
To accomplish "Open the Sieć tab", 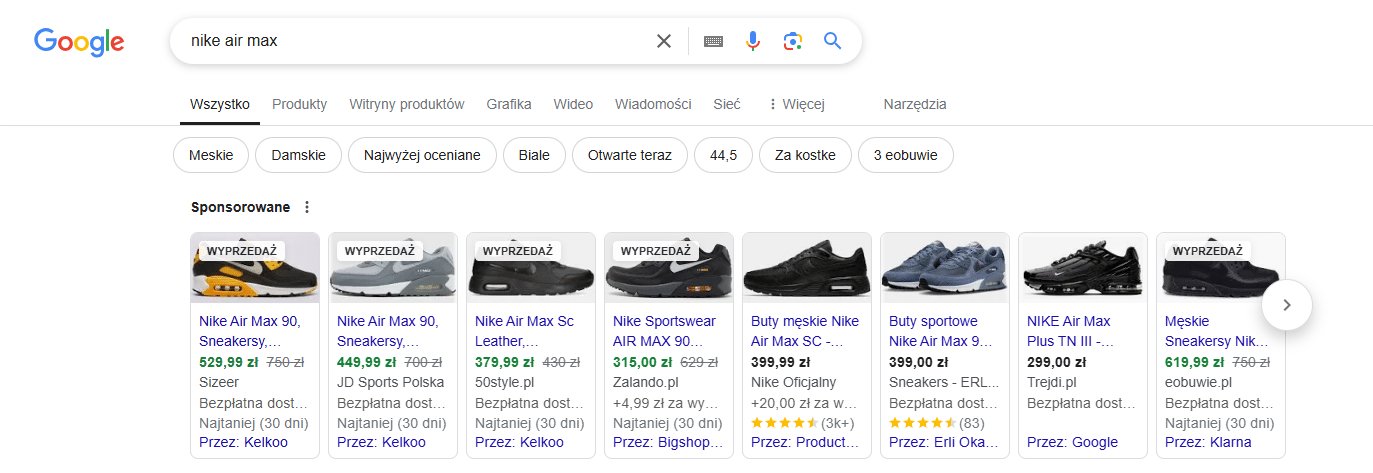I will point(727,104).
